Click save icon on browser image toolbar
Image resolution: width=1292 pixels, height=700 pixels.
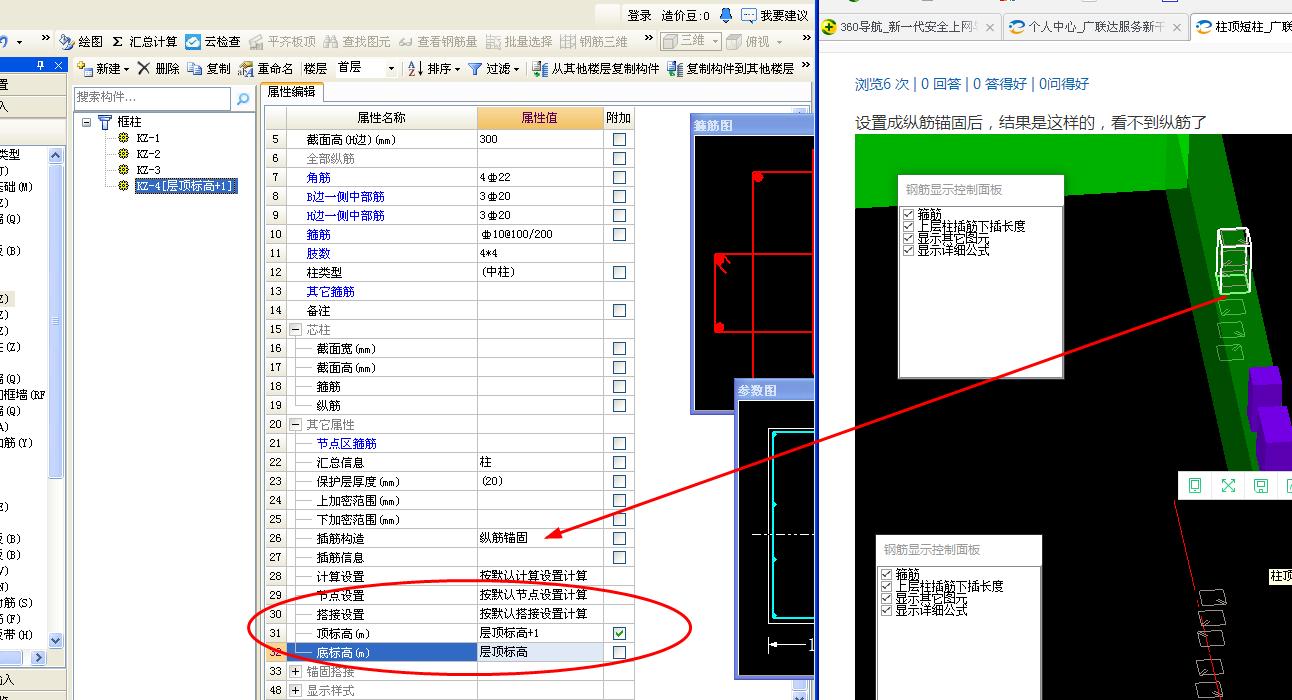pyautogui.click(x=1261, y=486)
